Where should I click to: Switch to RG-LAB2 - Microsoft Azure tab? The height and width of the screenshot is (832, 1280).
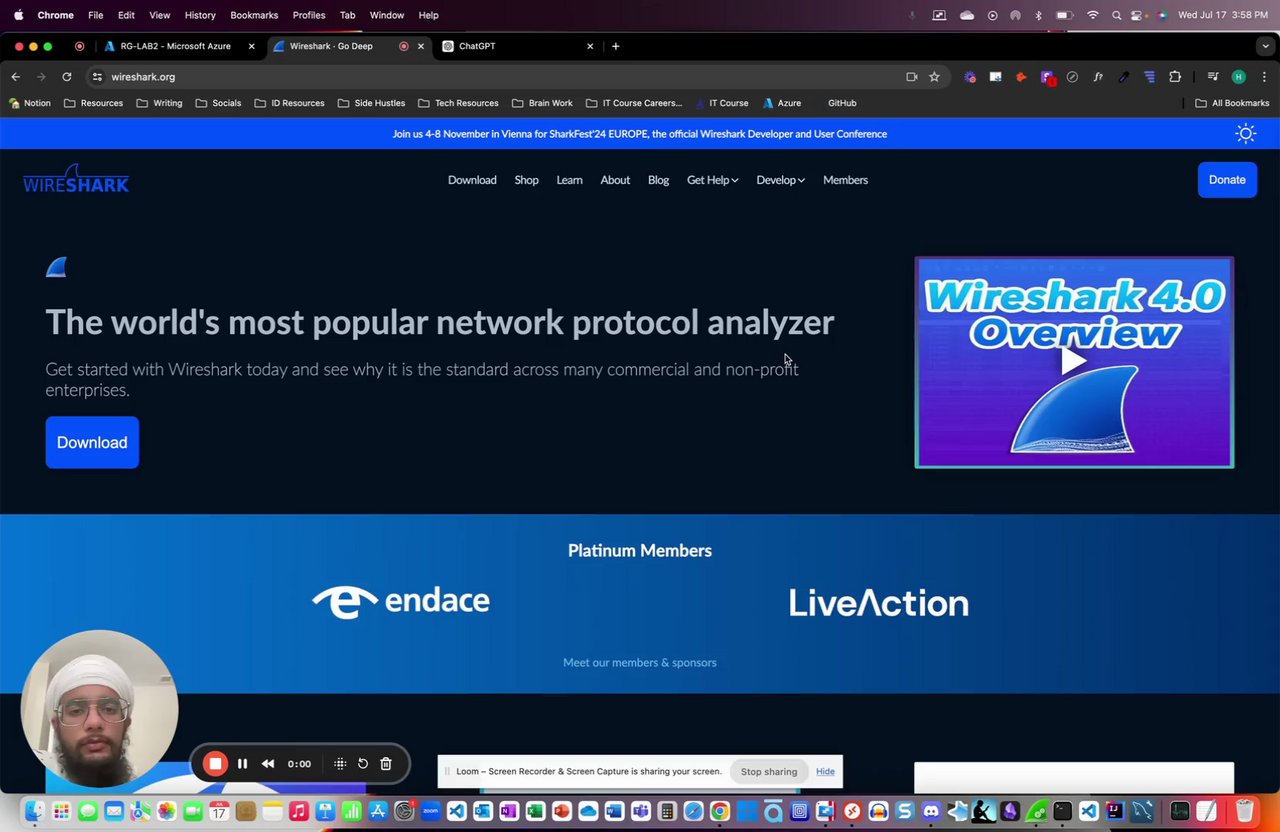[180, 46]
